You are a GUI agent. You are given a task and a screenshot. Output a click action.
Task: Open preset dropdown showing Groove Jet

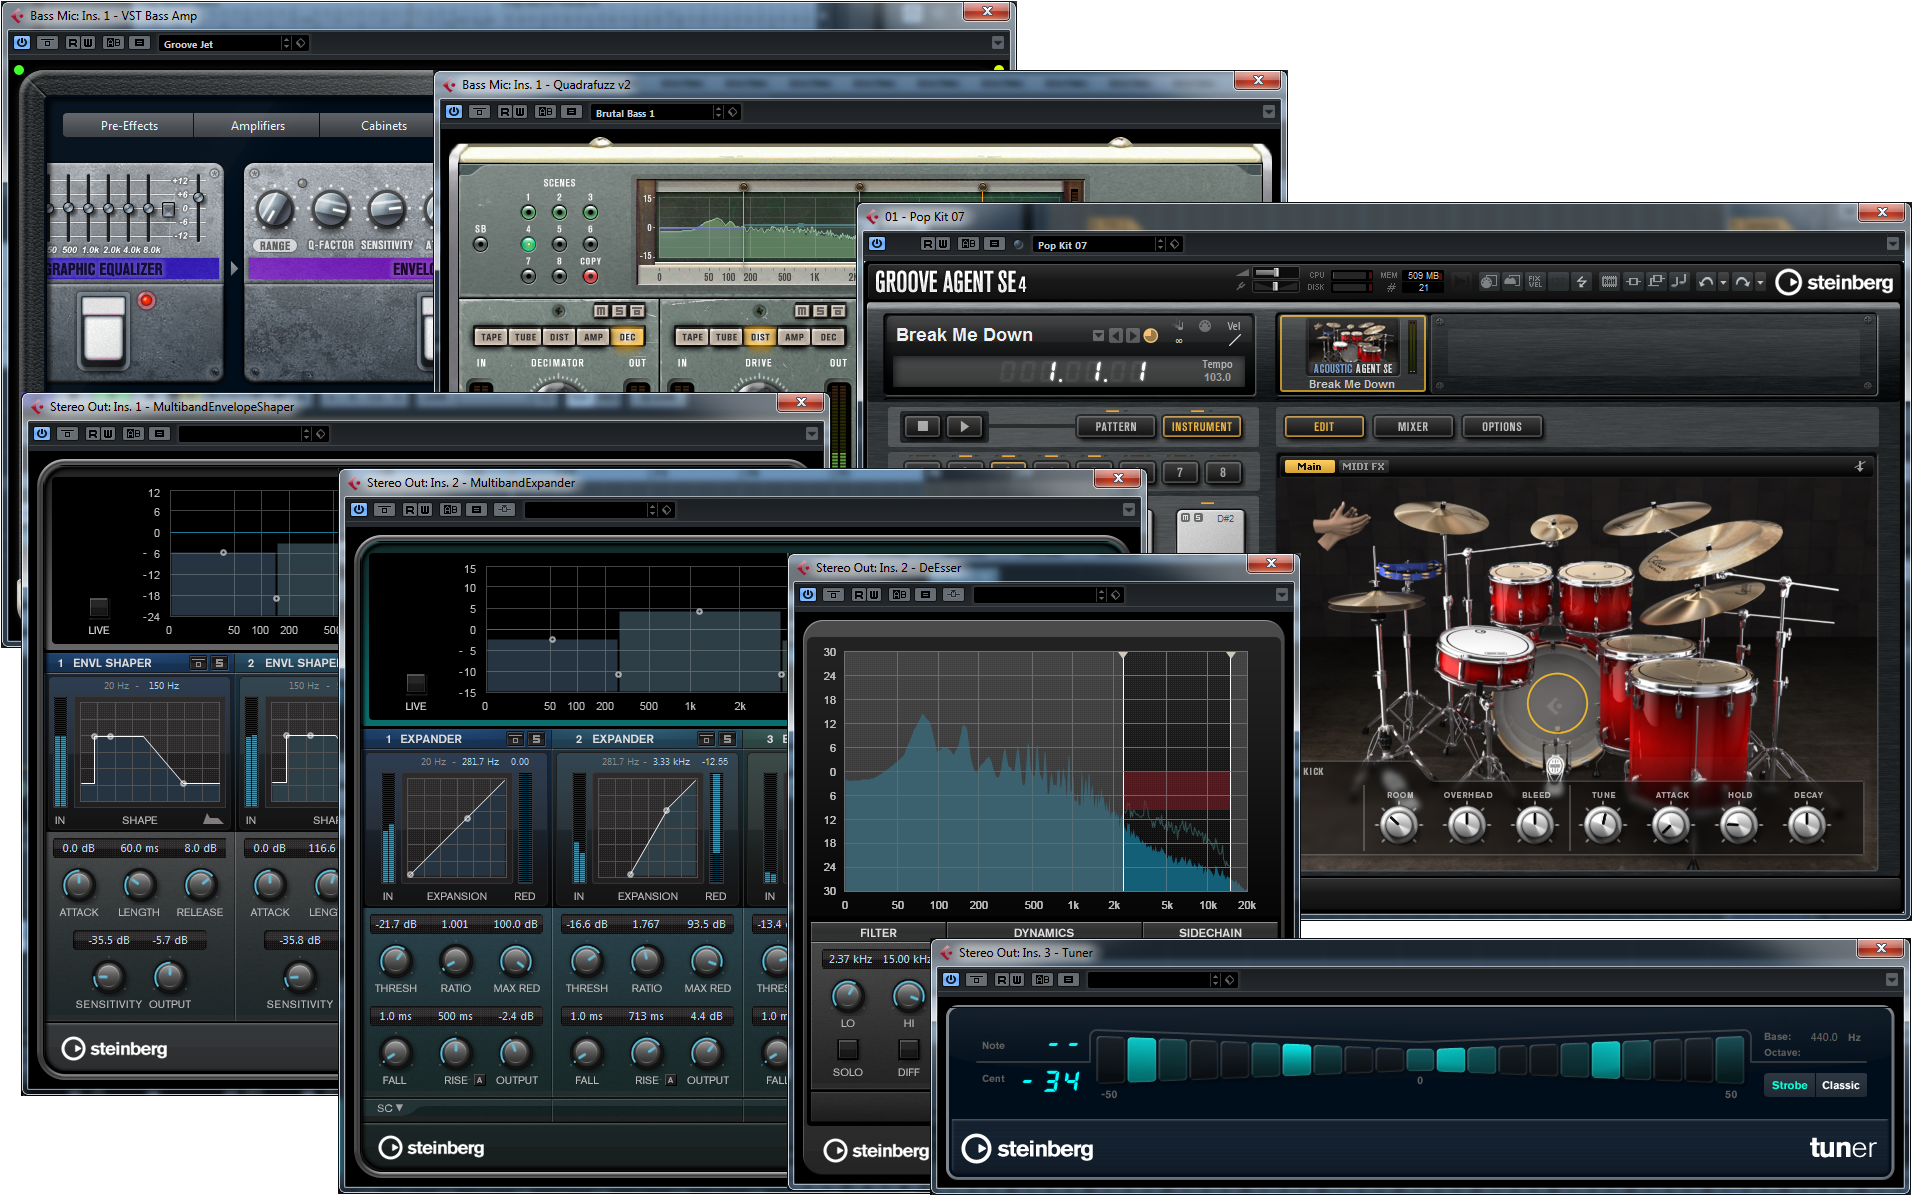(221, 44)
